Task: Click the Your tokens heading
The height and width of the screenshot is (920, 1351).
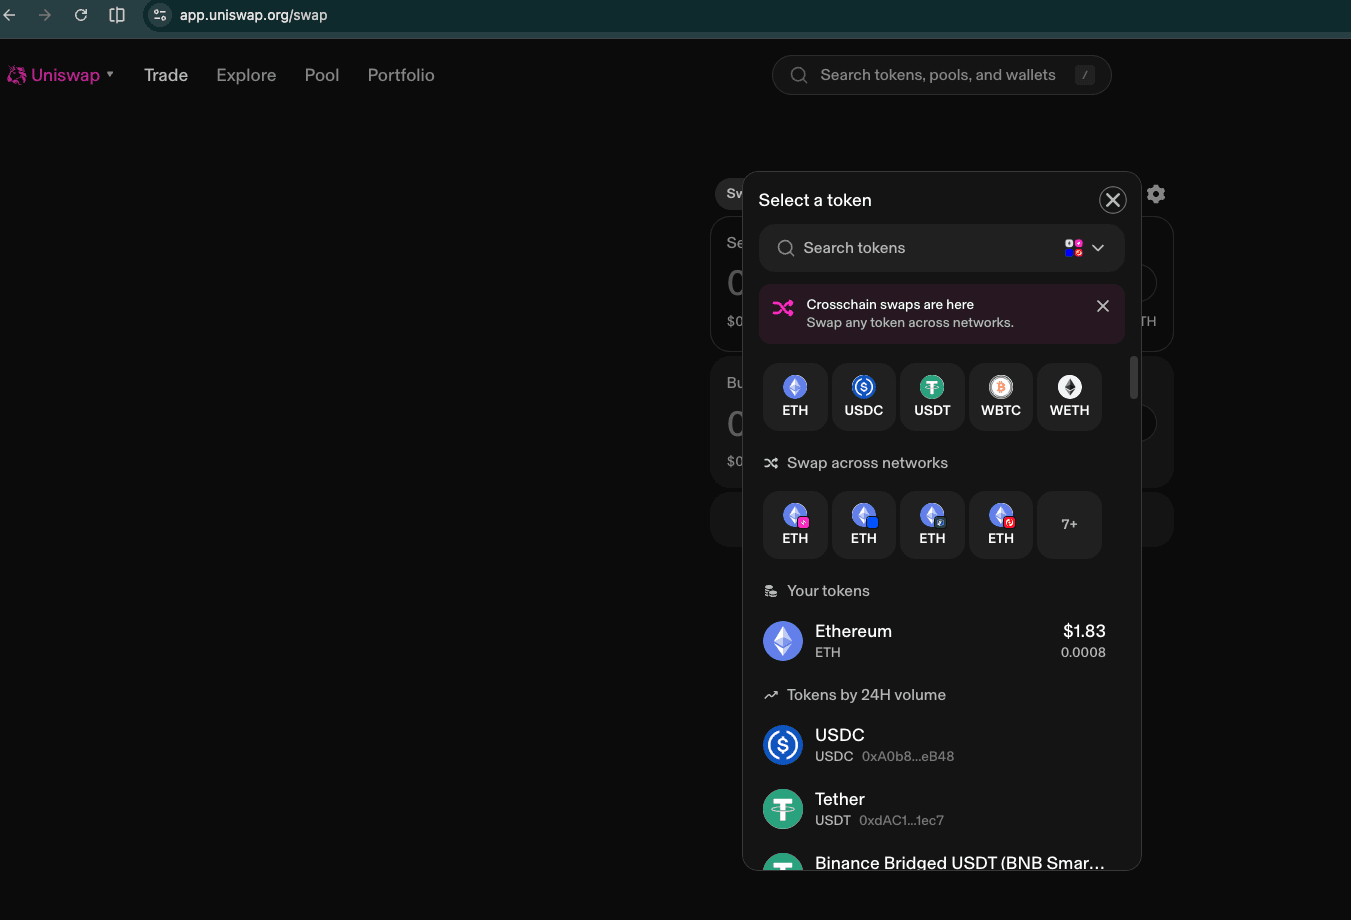Action: 828,591
